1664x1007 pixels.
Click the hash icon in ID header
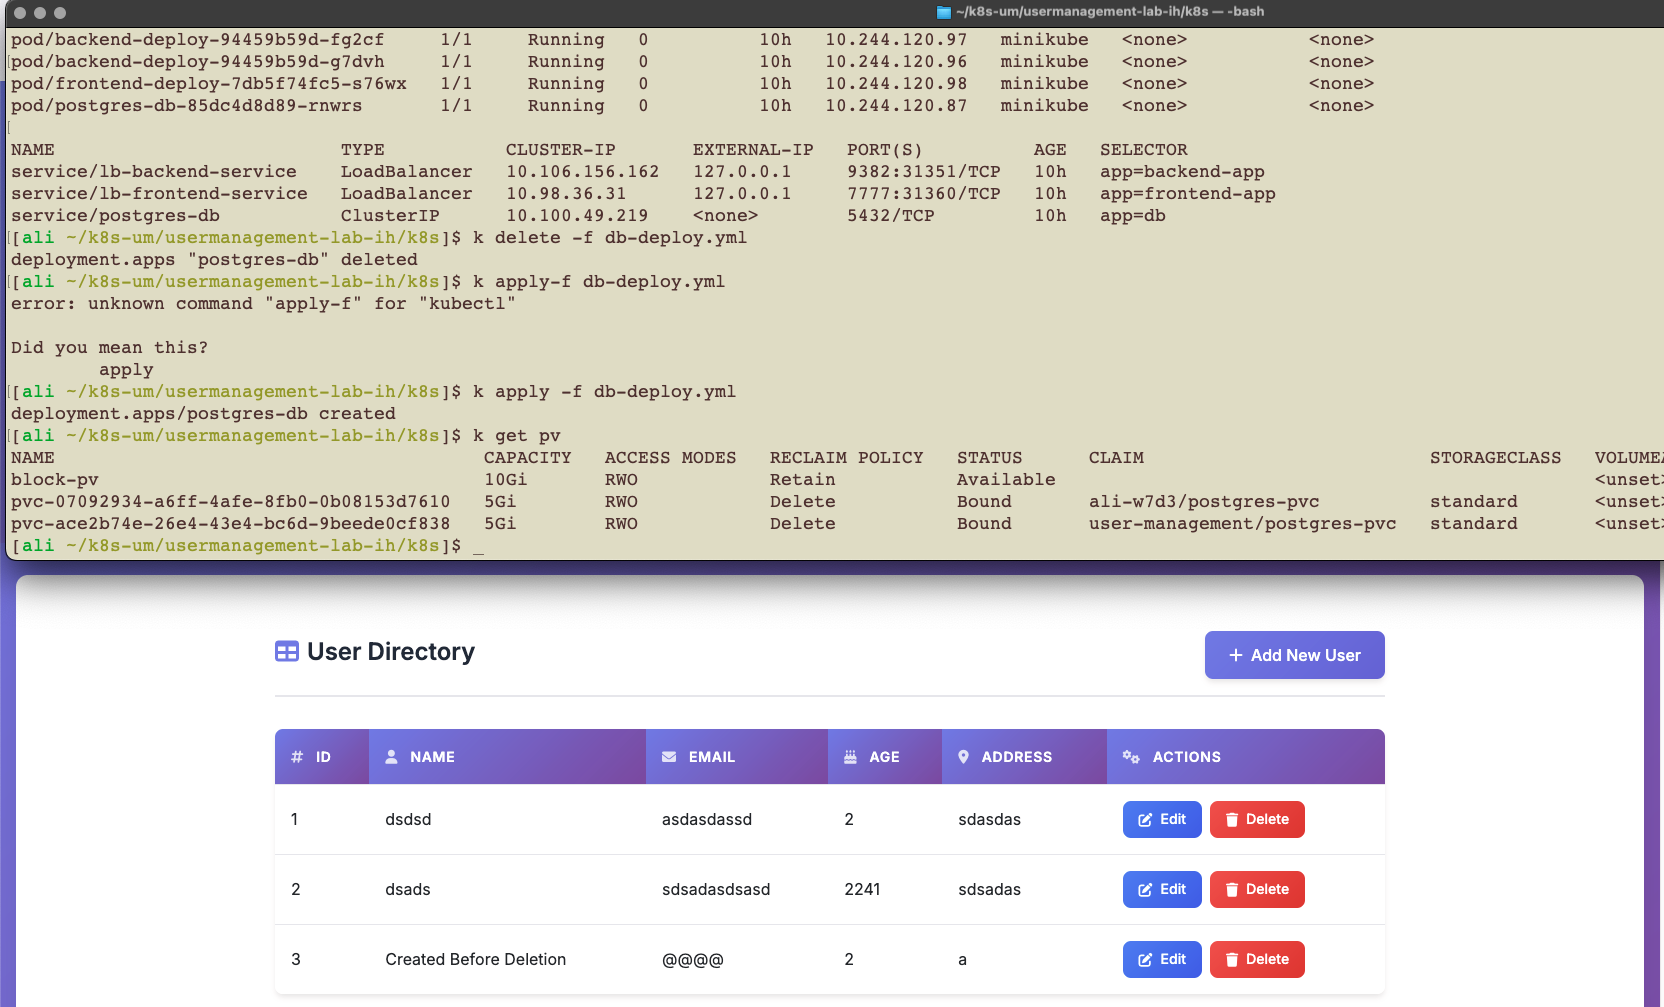coord(297,757)
